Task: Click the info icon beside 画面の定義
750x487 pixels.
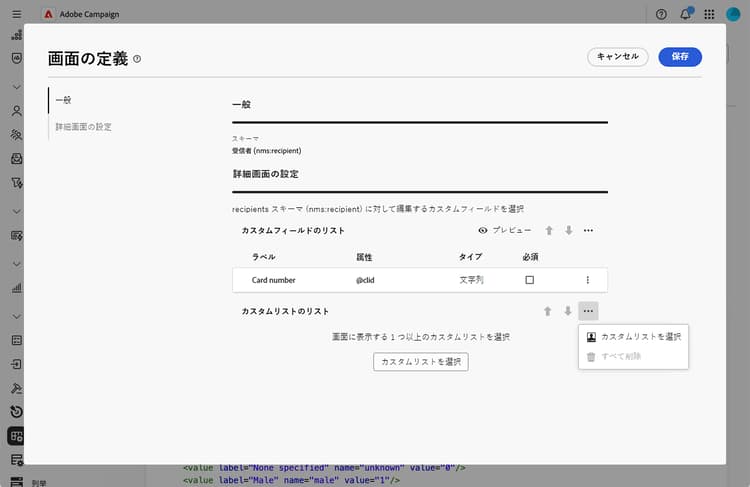Action: click(137, 59)
